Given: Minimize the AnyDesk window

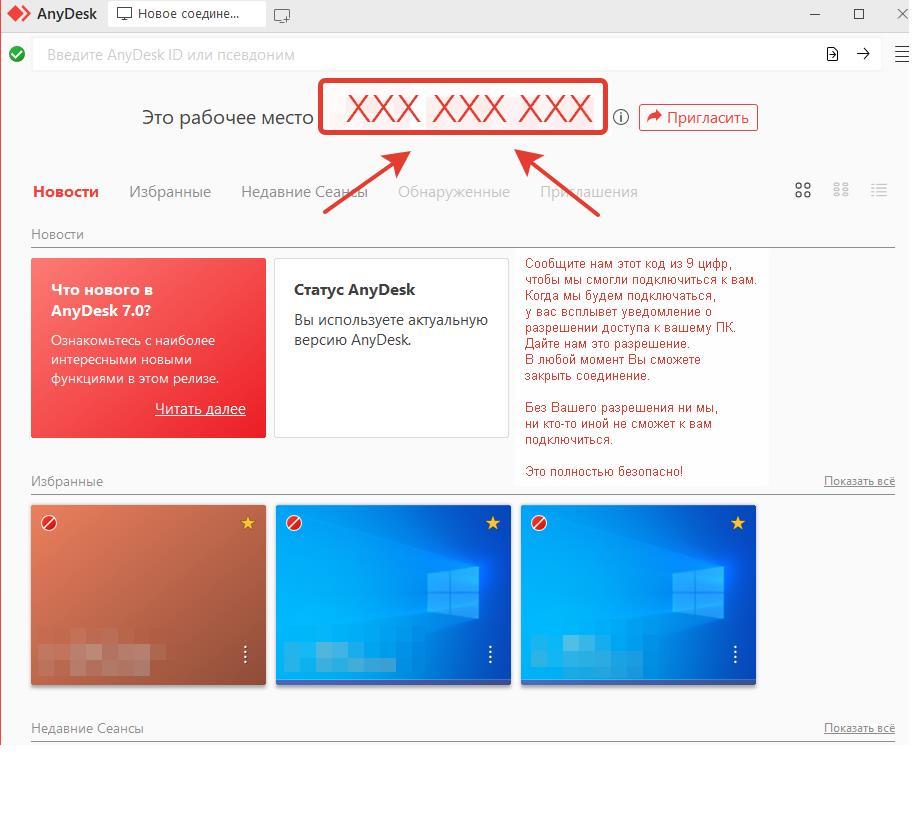Looking at the screenshot, I should [x=815, y=14].
